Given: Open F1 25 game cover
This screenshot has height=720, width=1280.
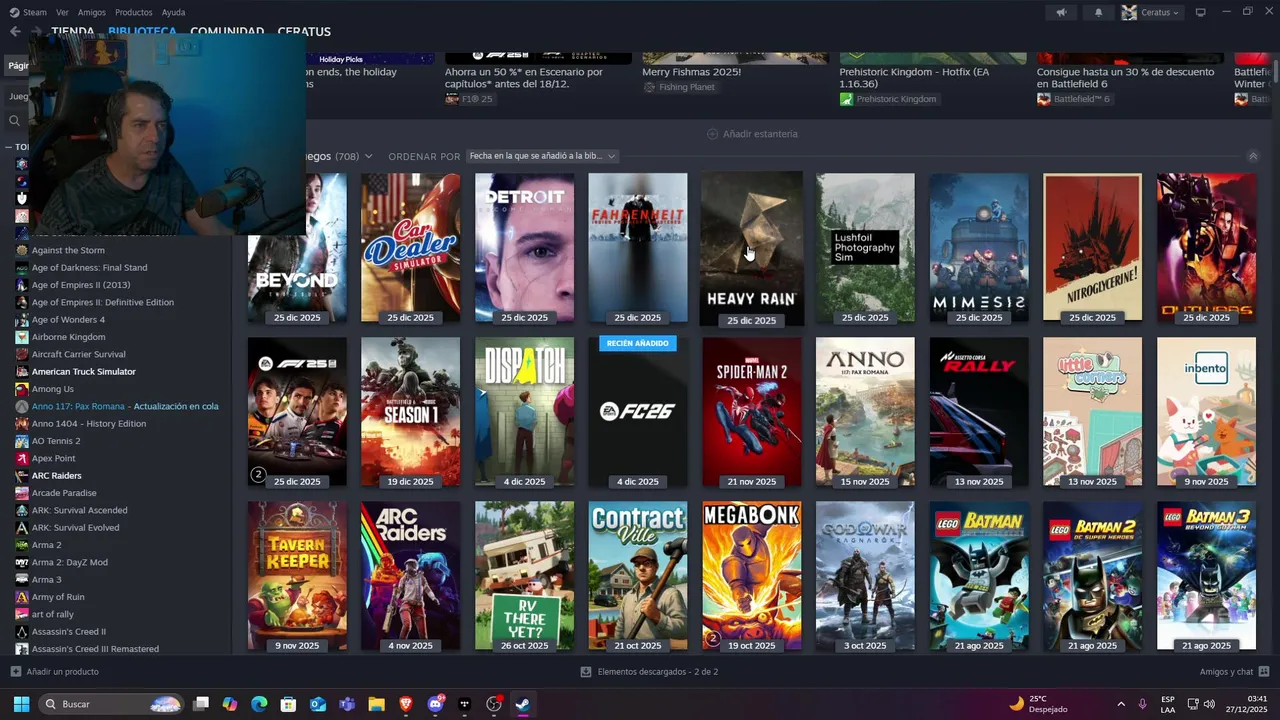Looking at the screenshot, I should (297, 412).
